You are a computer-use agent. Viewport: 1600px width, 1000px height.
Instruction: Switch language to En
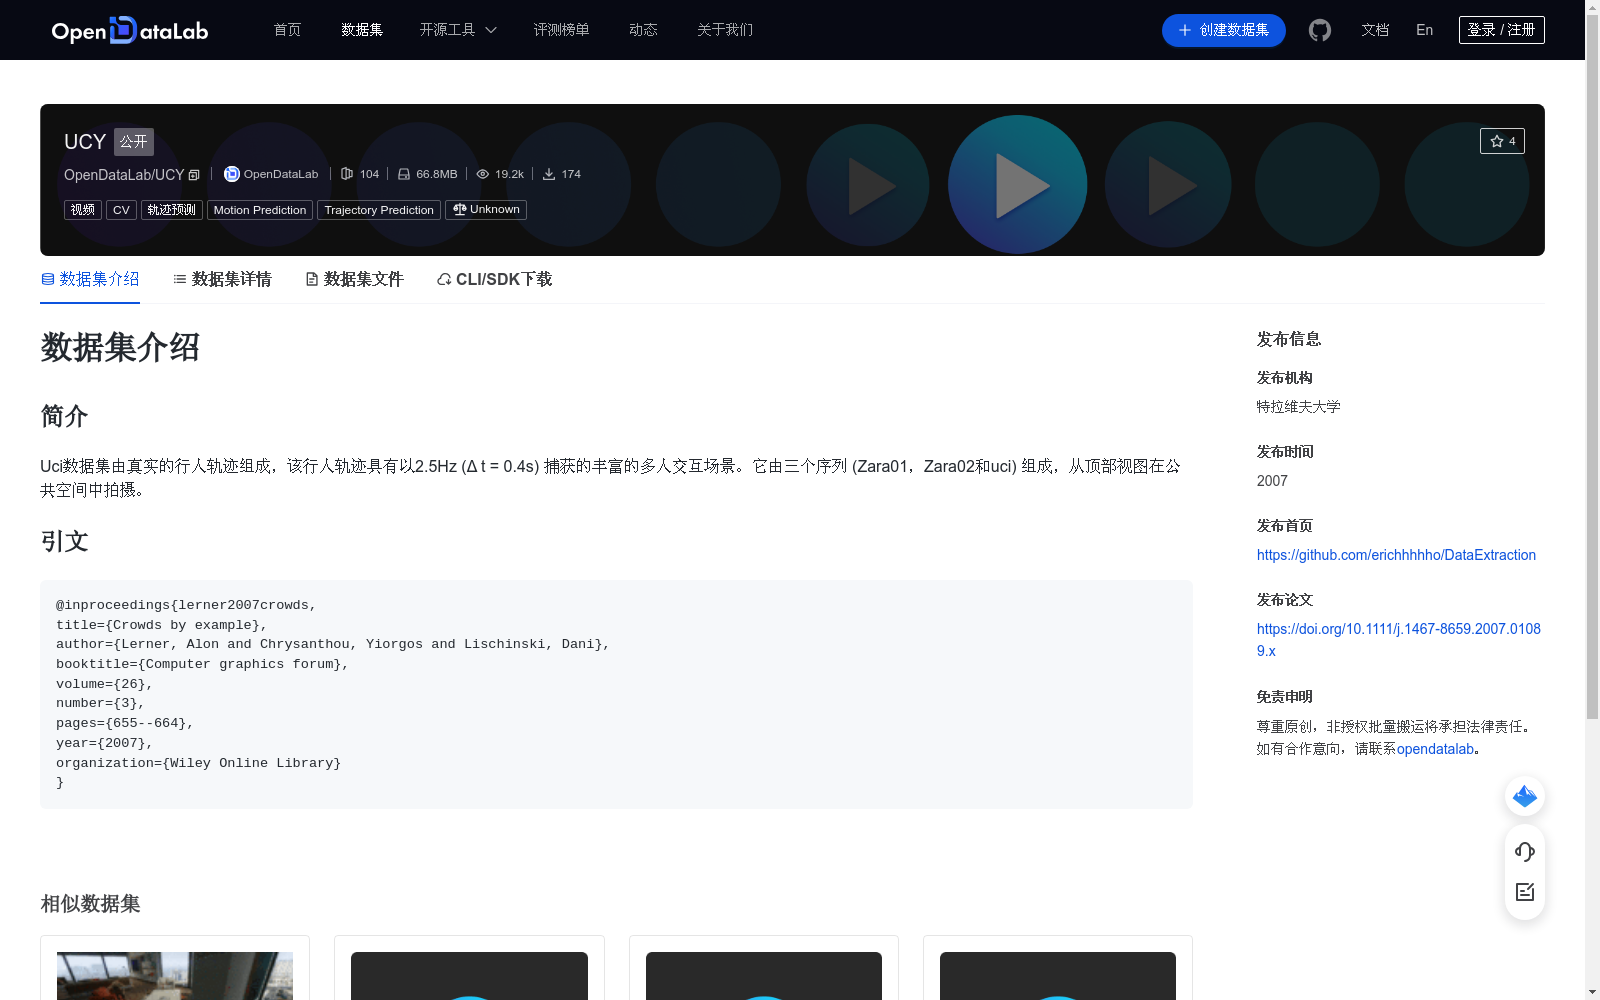tap(1424, 30)
